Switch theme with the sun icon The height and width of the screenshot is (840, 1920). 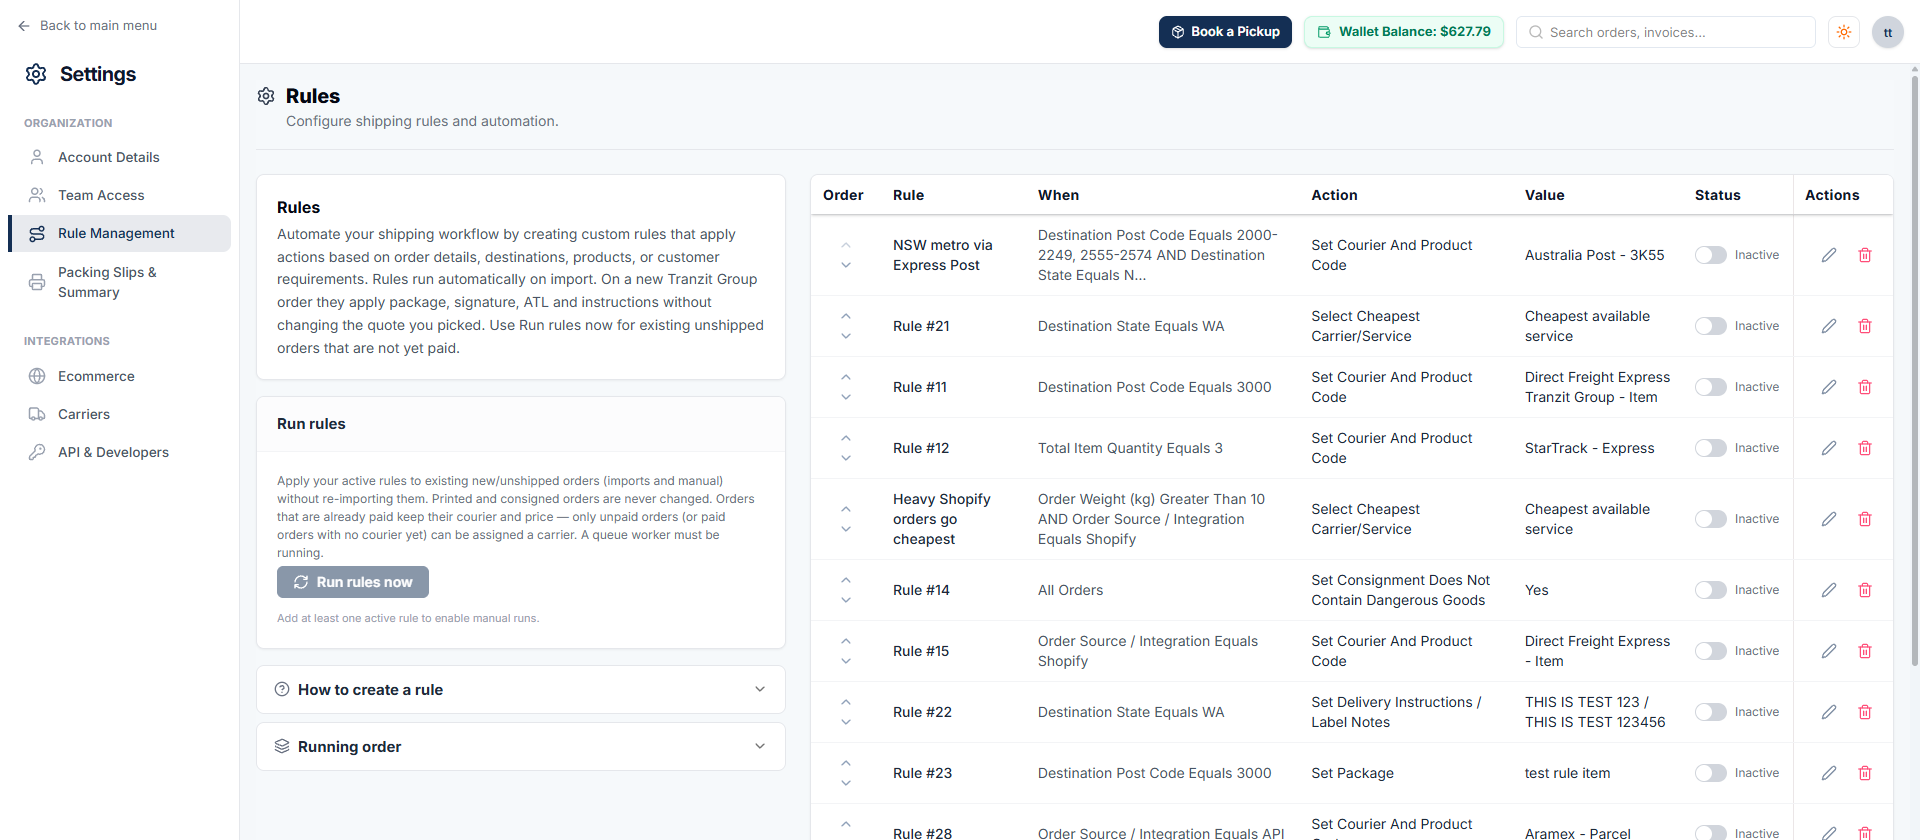point(1844,32)
